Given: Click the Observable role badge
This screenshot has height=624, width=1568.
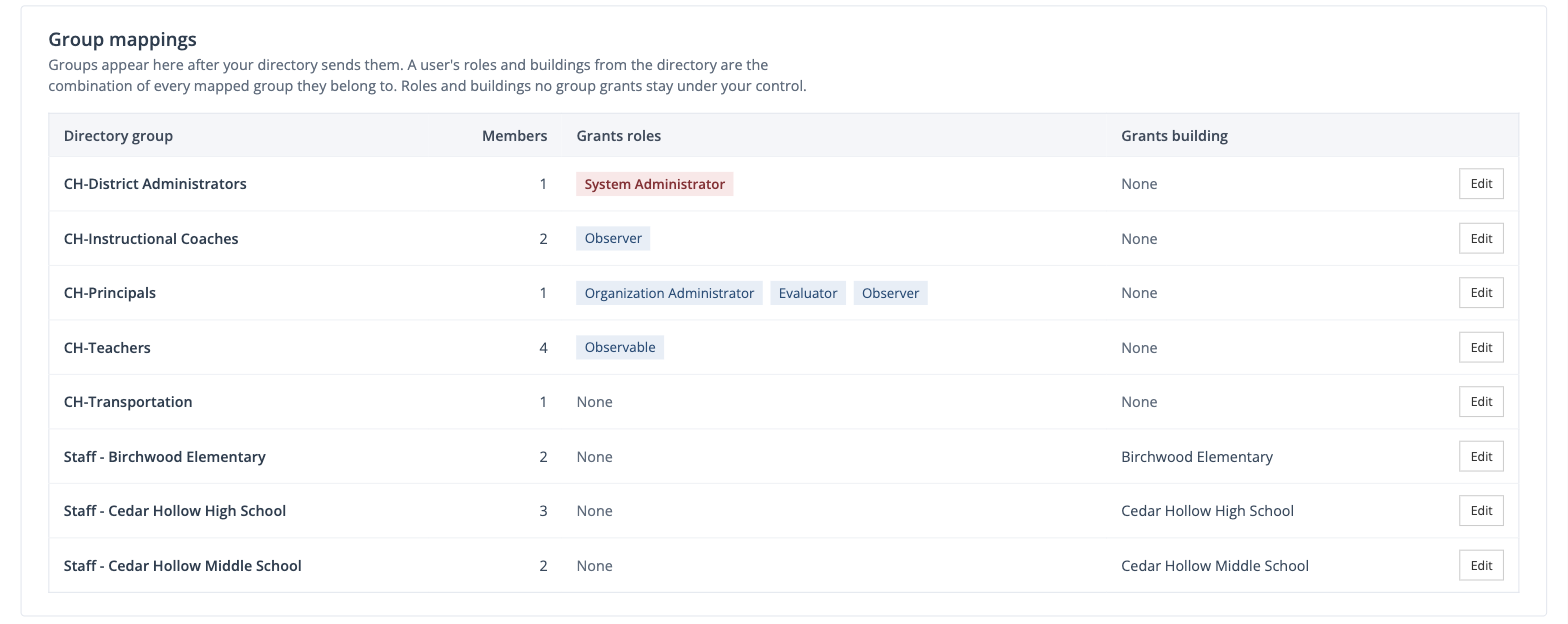Looking at the screenshot, I should tap(620, 348).
